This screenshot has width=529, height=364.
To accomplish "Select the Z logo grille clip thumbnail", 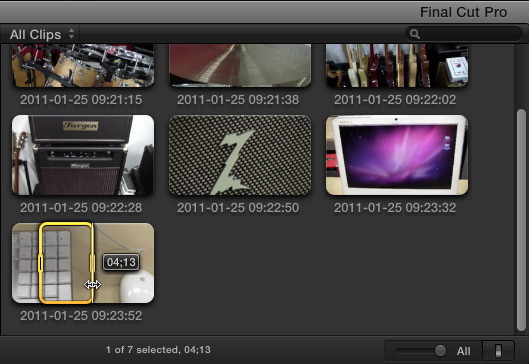I will pyautogui.click(x=240, y=155).
